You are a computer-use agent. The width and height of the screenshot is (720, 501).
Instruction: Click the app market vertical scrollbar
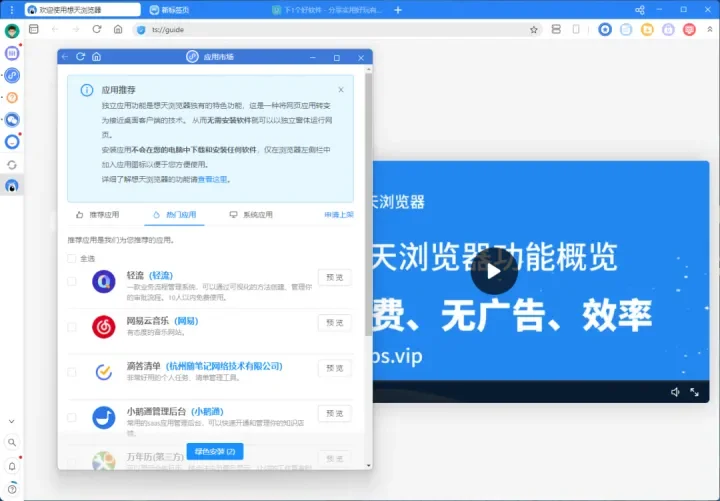tap(368, 204)
